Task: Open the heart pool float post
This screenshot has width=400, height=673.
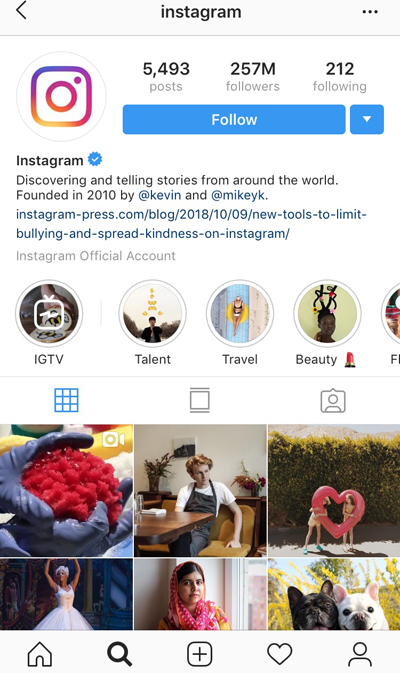Action: [x=334, y=490]
